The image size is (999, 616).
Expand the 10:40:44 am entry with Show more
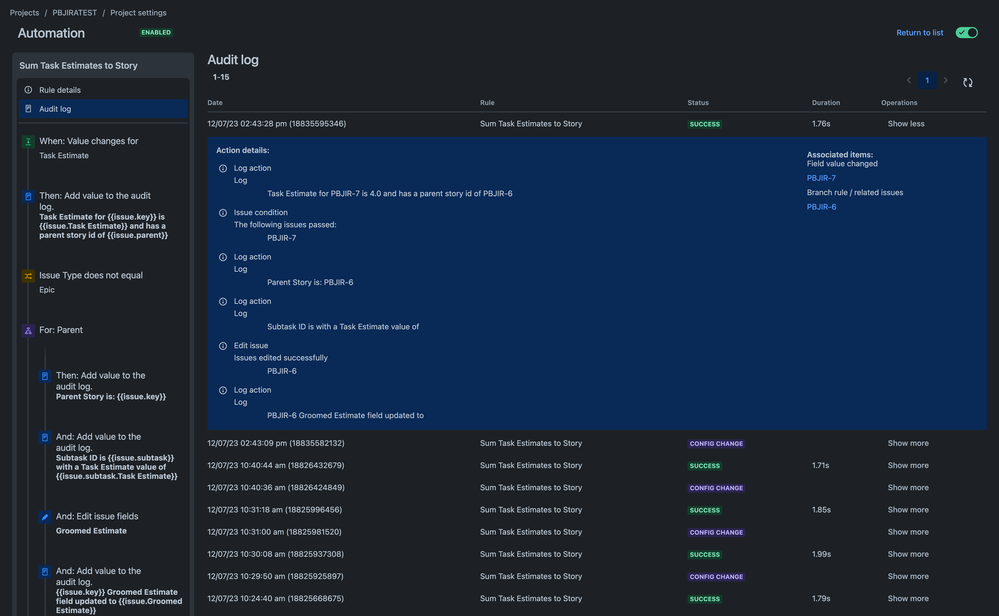pos(908,466)
